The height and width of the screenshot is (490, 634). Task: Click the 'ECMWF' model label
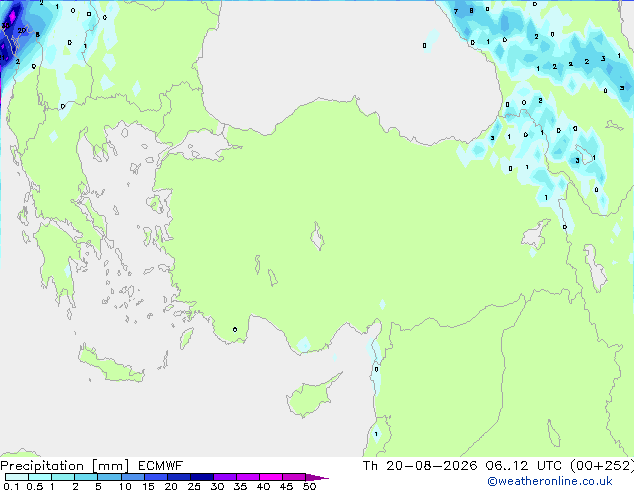(161, 466)
